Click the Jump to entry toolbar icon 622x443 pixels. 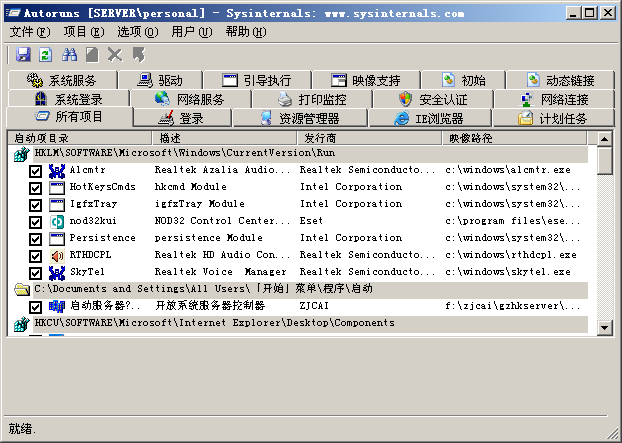138,54
